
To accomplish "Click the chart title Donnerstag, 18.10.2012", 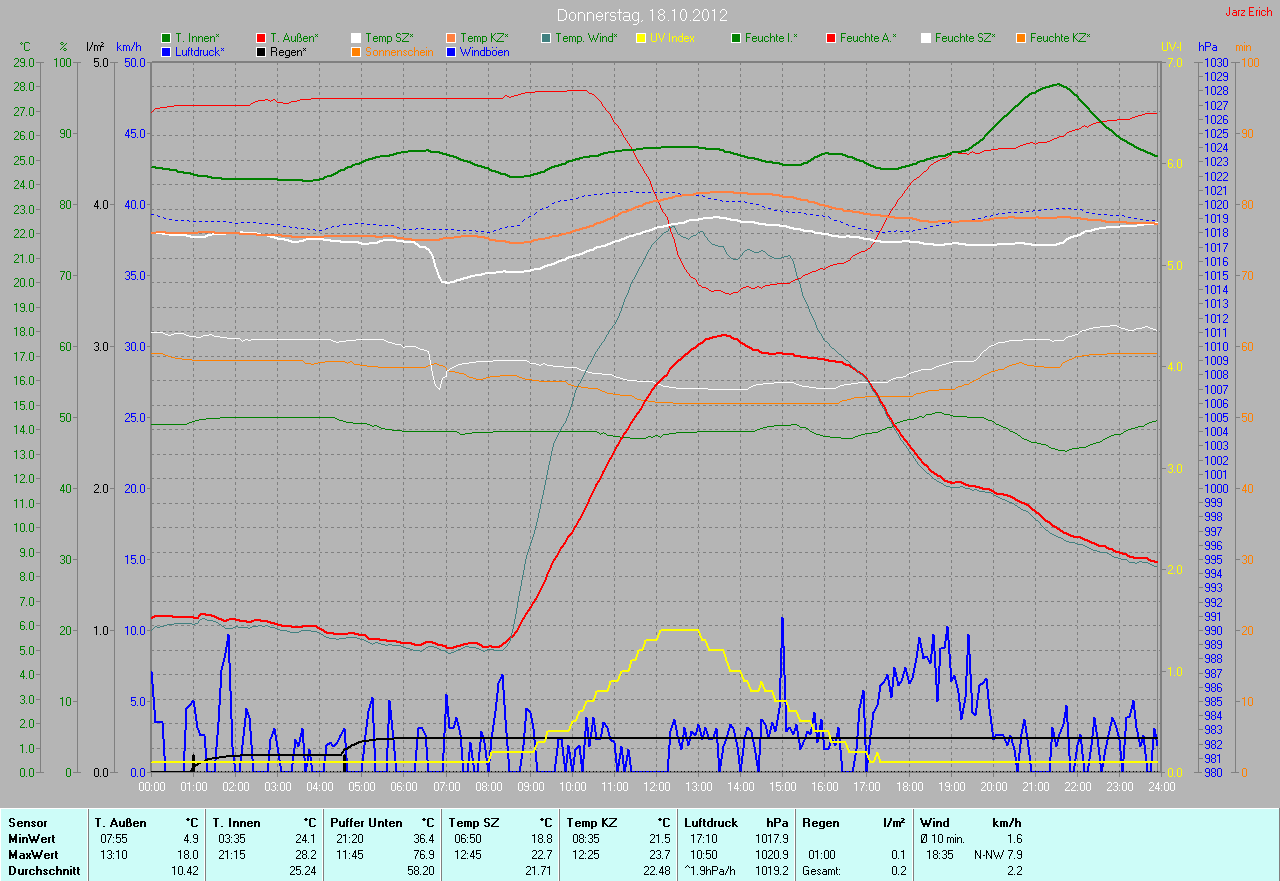I will pos(641,15).
